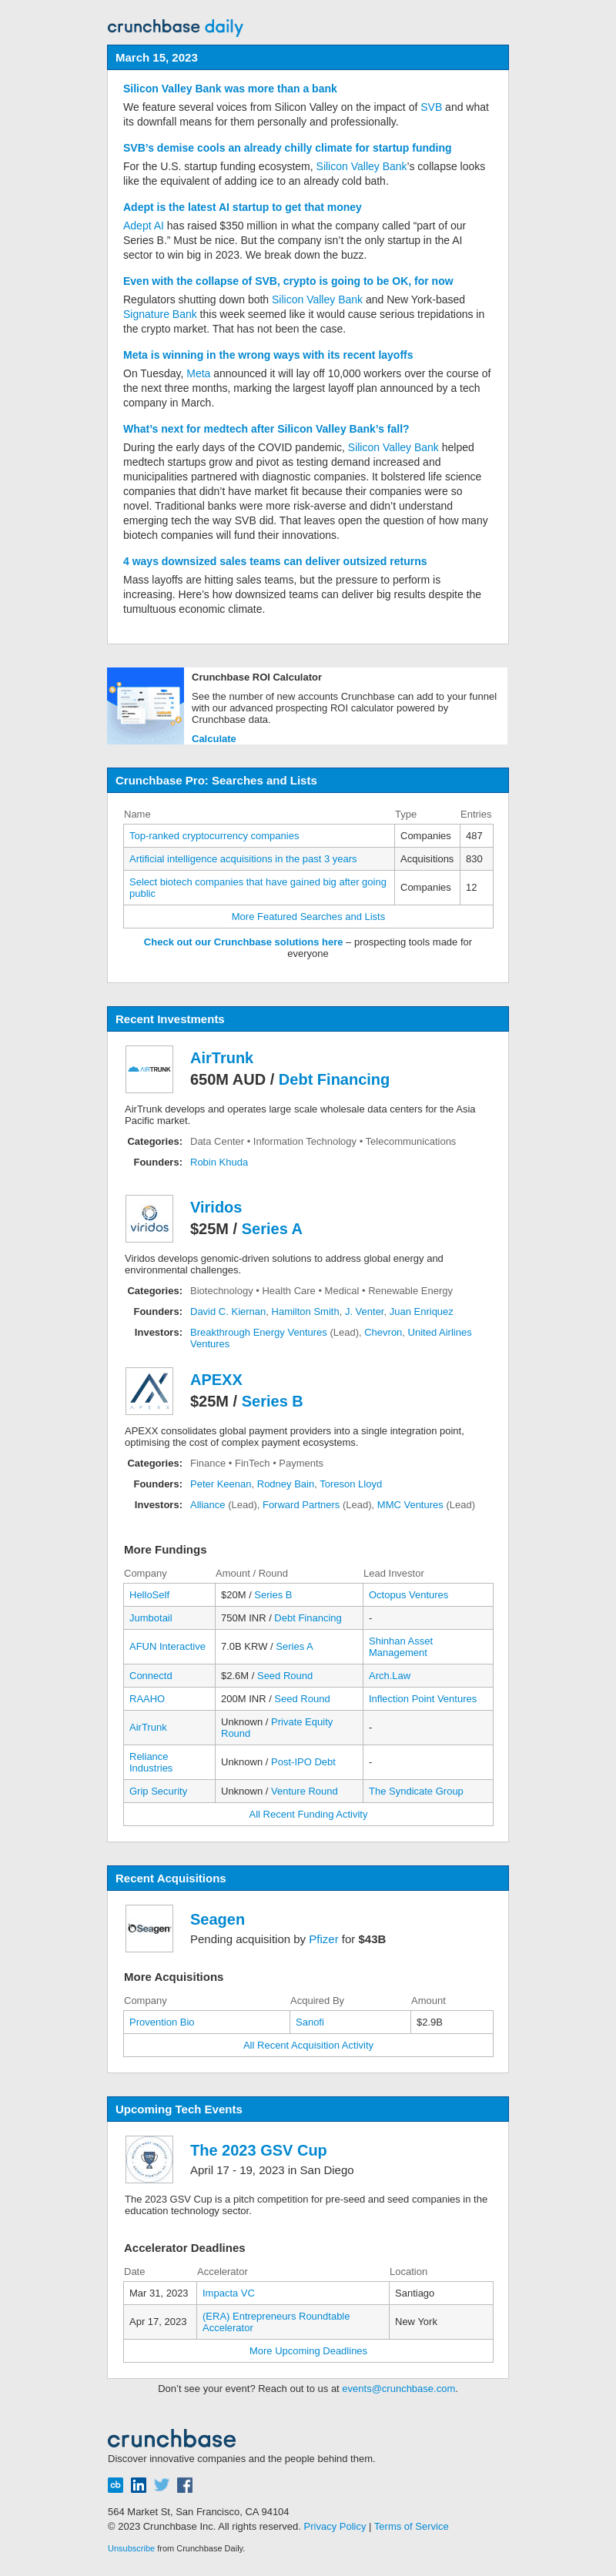This screenshot has height=2576, width=616.
Task: Open Top-ranked cryptocurrency companies list
Action: (x=214, y=836)
